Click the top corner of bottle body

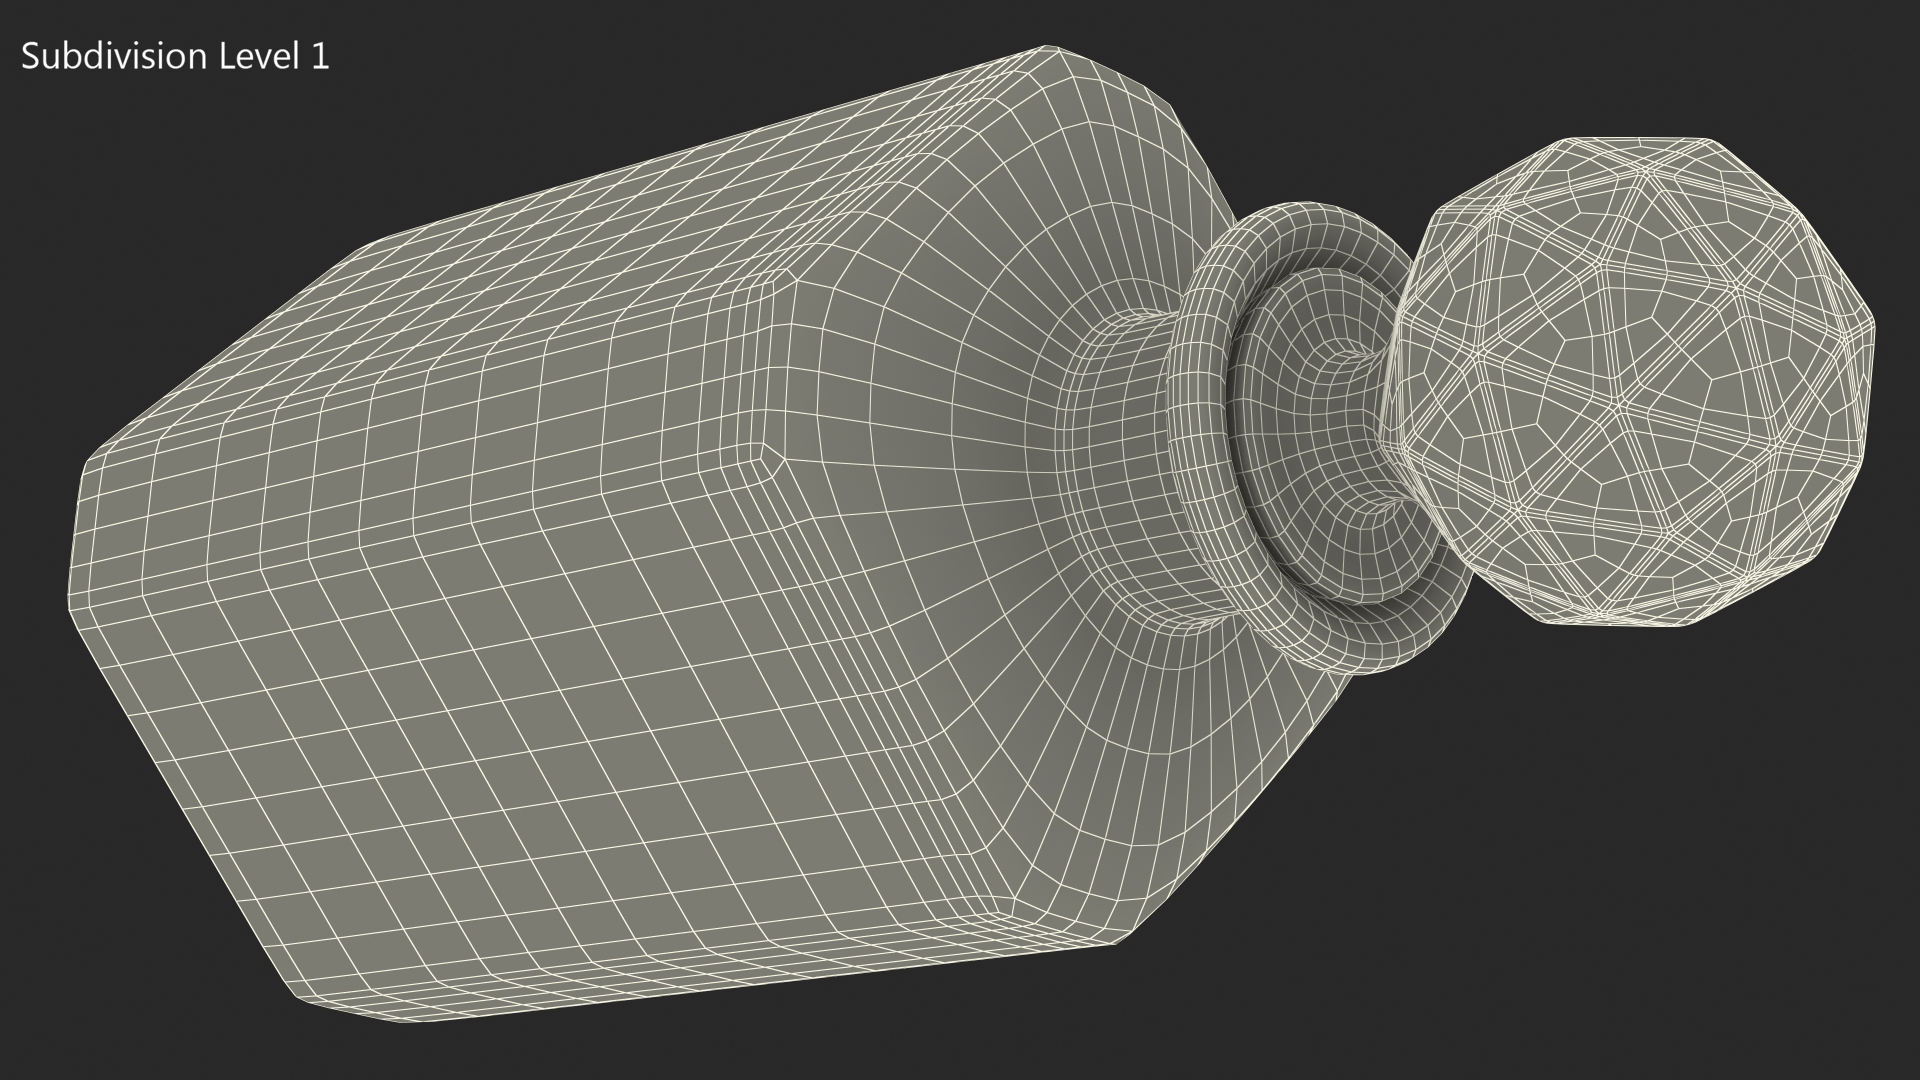click(1048, 50)
